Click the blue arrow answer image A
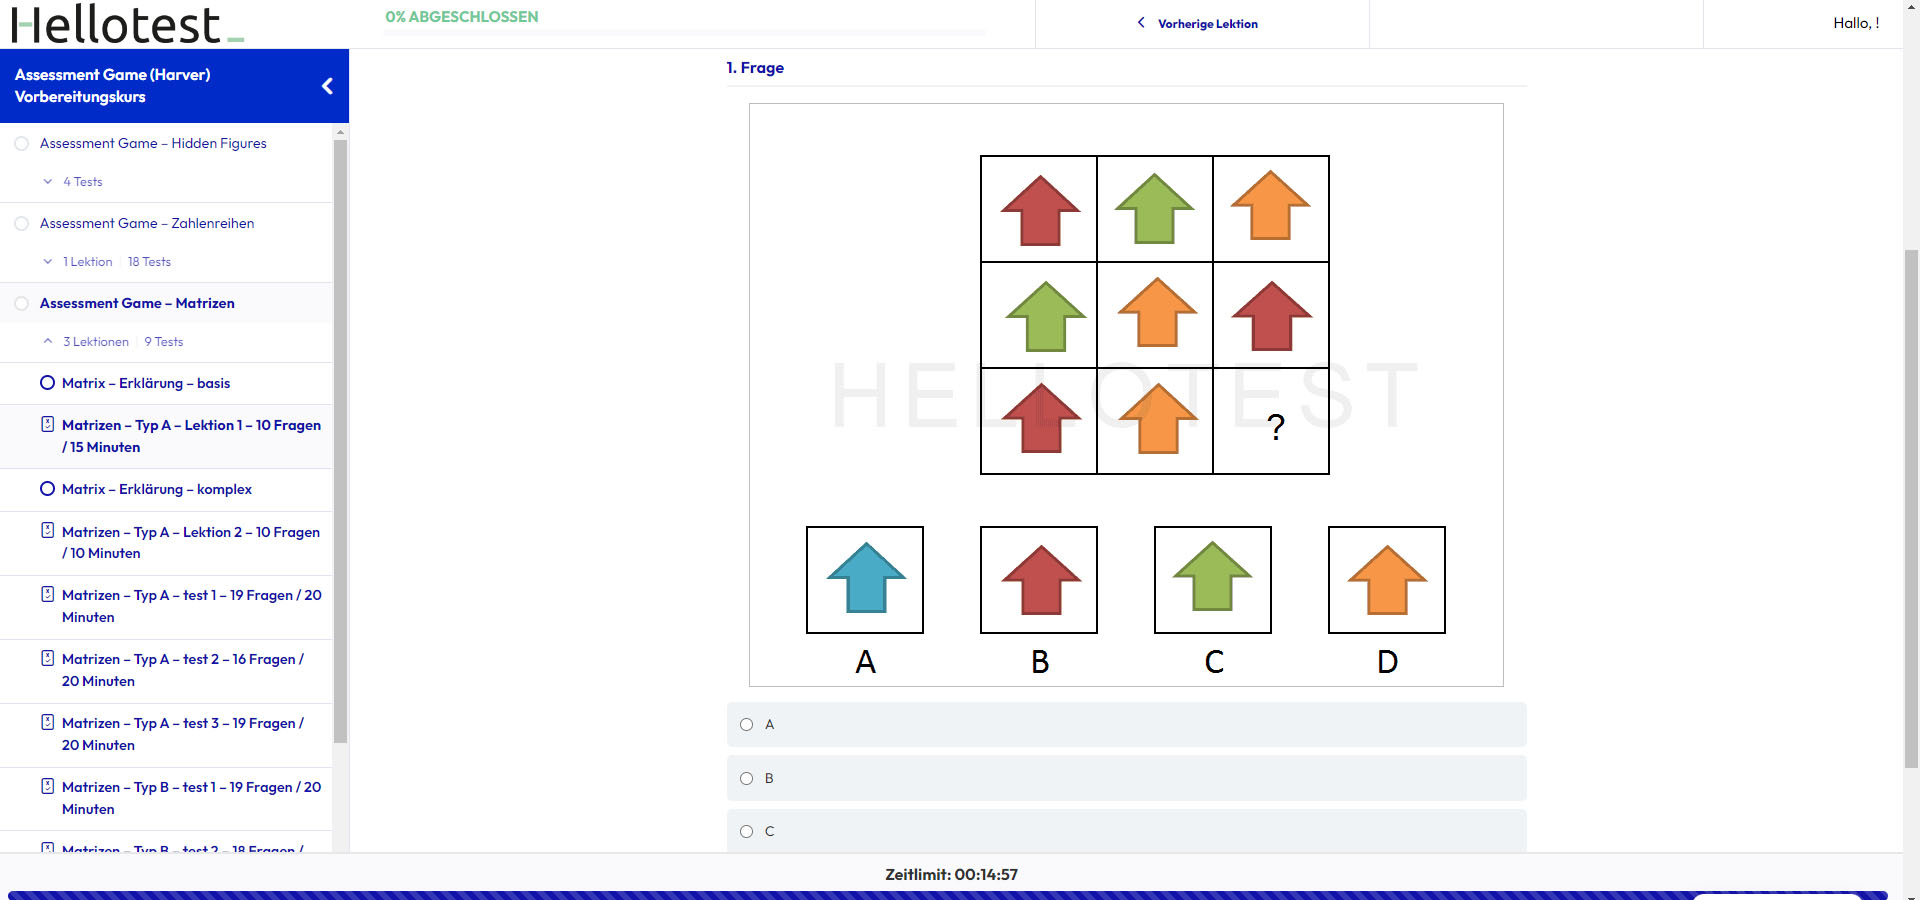Screen dimensions: 1920x900 (x=865, y=579)
